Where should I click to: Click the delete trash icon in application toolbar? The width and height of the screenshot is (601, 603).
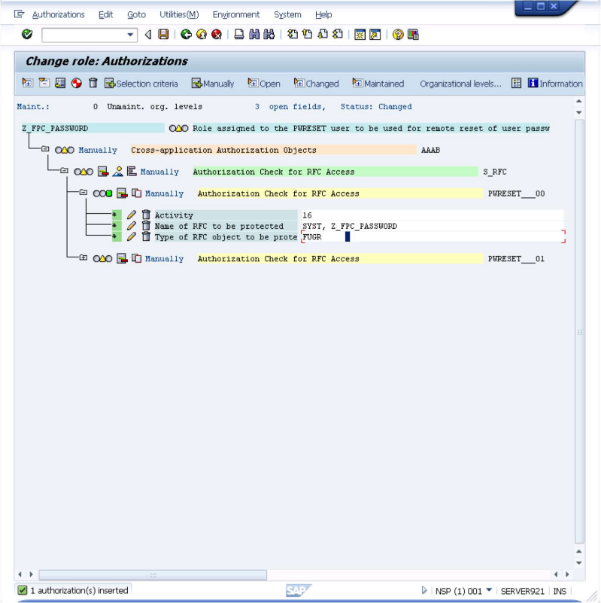pos(93,83)
